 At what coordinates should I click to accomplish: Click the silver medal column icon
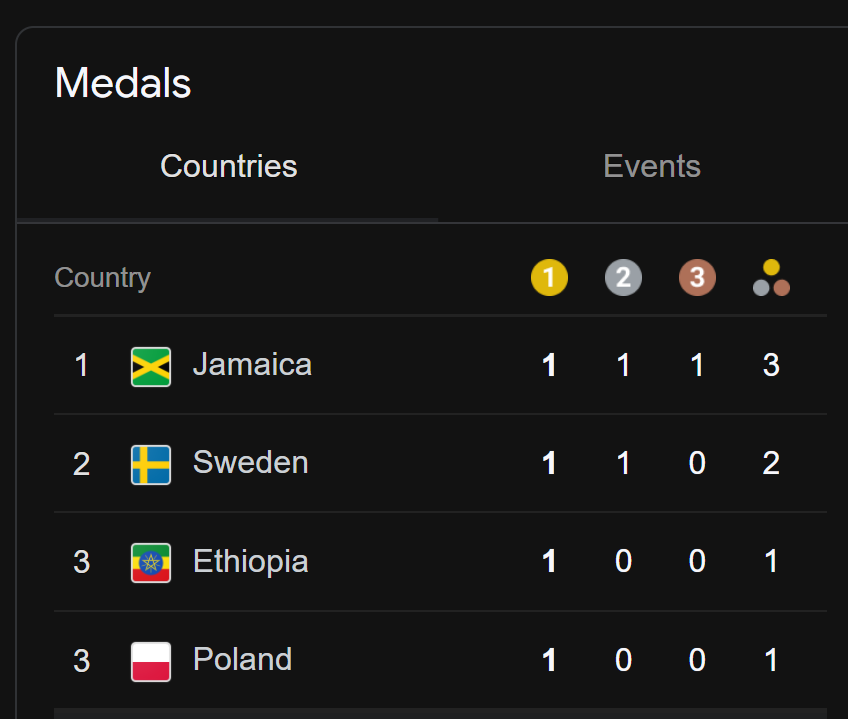(623, 278)
